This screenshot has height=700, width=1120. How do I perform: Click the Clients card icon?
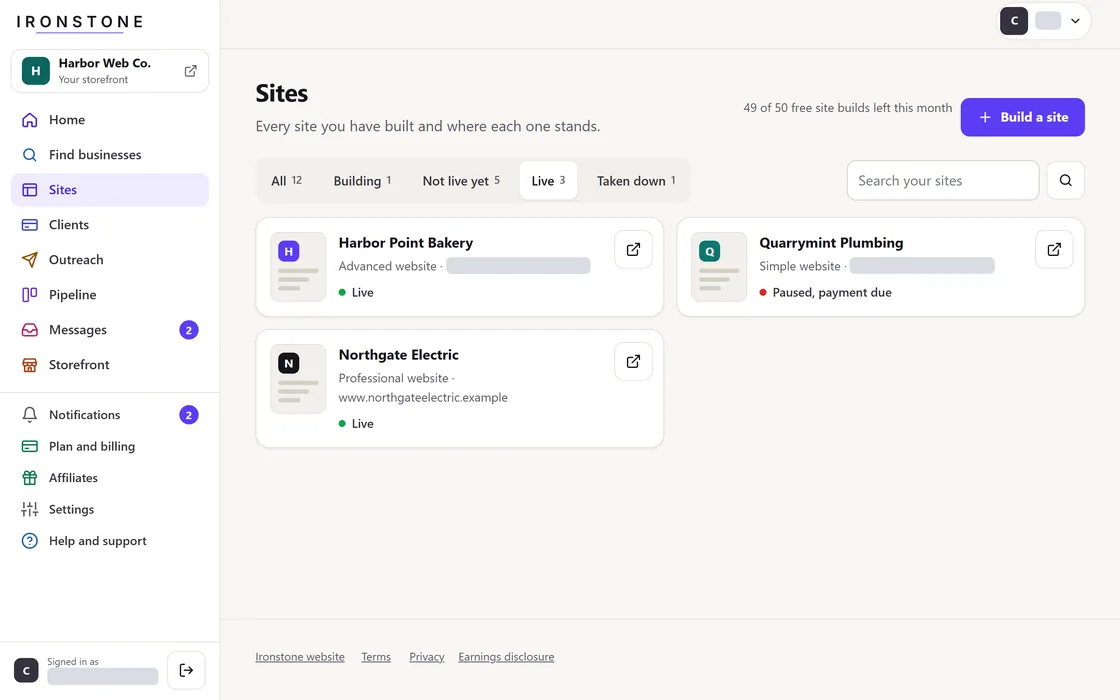click(29, 225)
